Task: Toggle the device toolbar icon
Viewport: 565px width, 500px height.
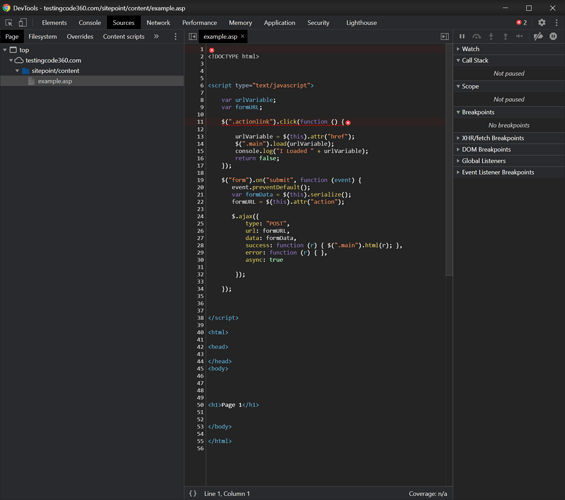Action: pyautogui.click(x=23, y=23)
